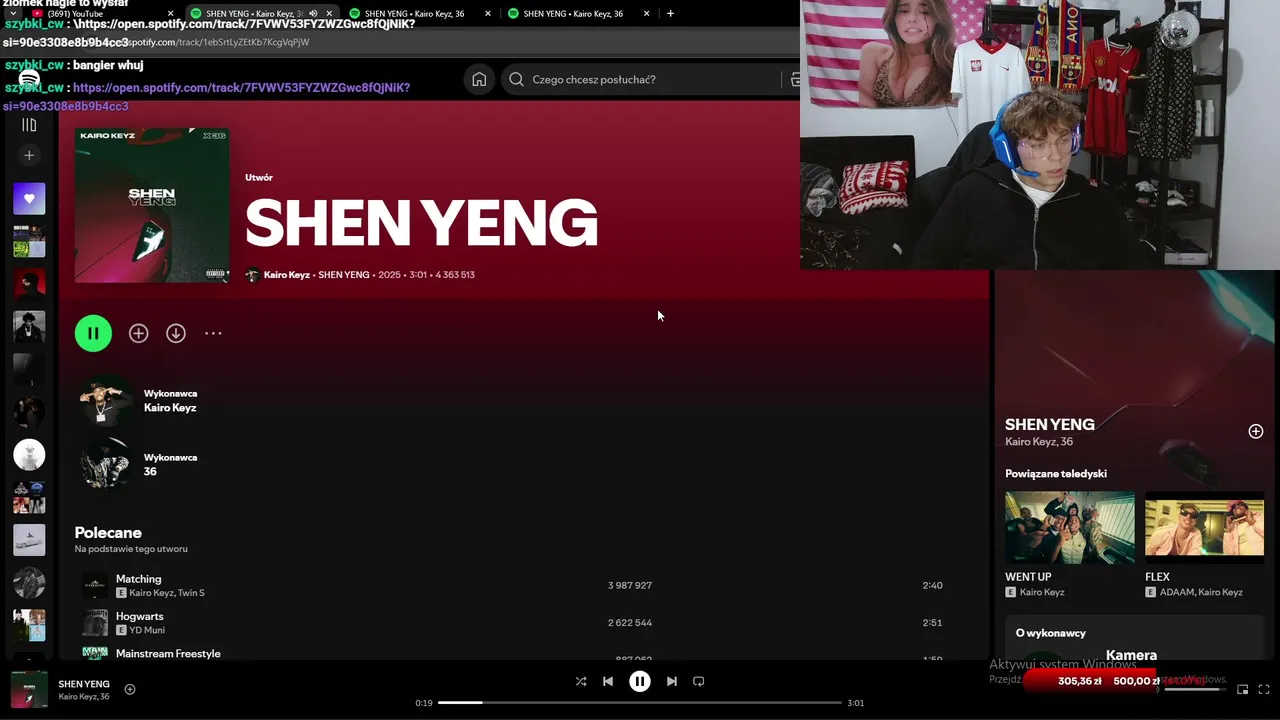This screenshot has height=720, width=1280.
Task: Open the Kairo Keyz performer entry
Action: point(170,408)
